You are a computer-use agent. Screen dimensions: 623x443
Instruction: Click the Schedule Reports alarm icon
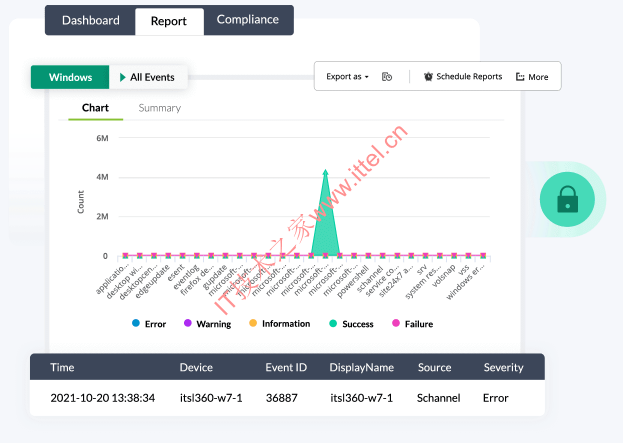429,77
